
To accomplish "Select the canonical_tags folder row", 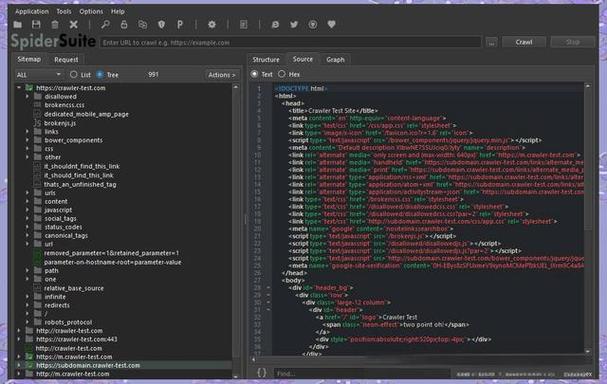I will 66,235.
